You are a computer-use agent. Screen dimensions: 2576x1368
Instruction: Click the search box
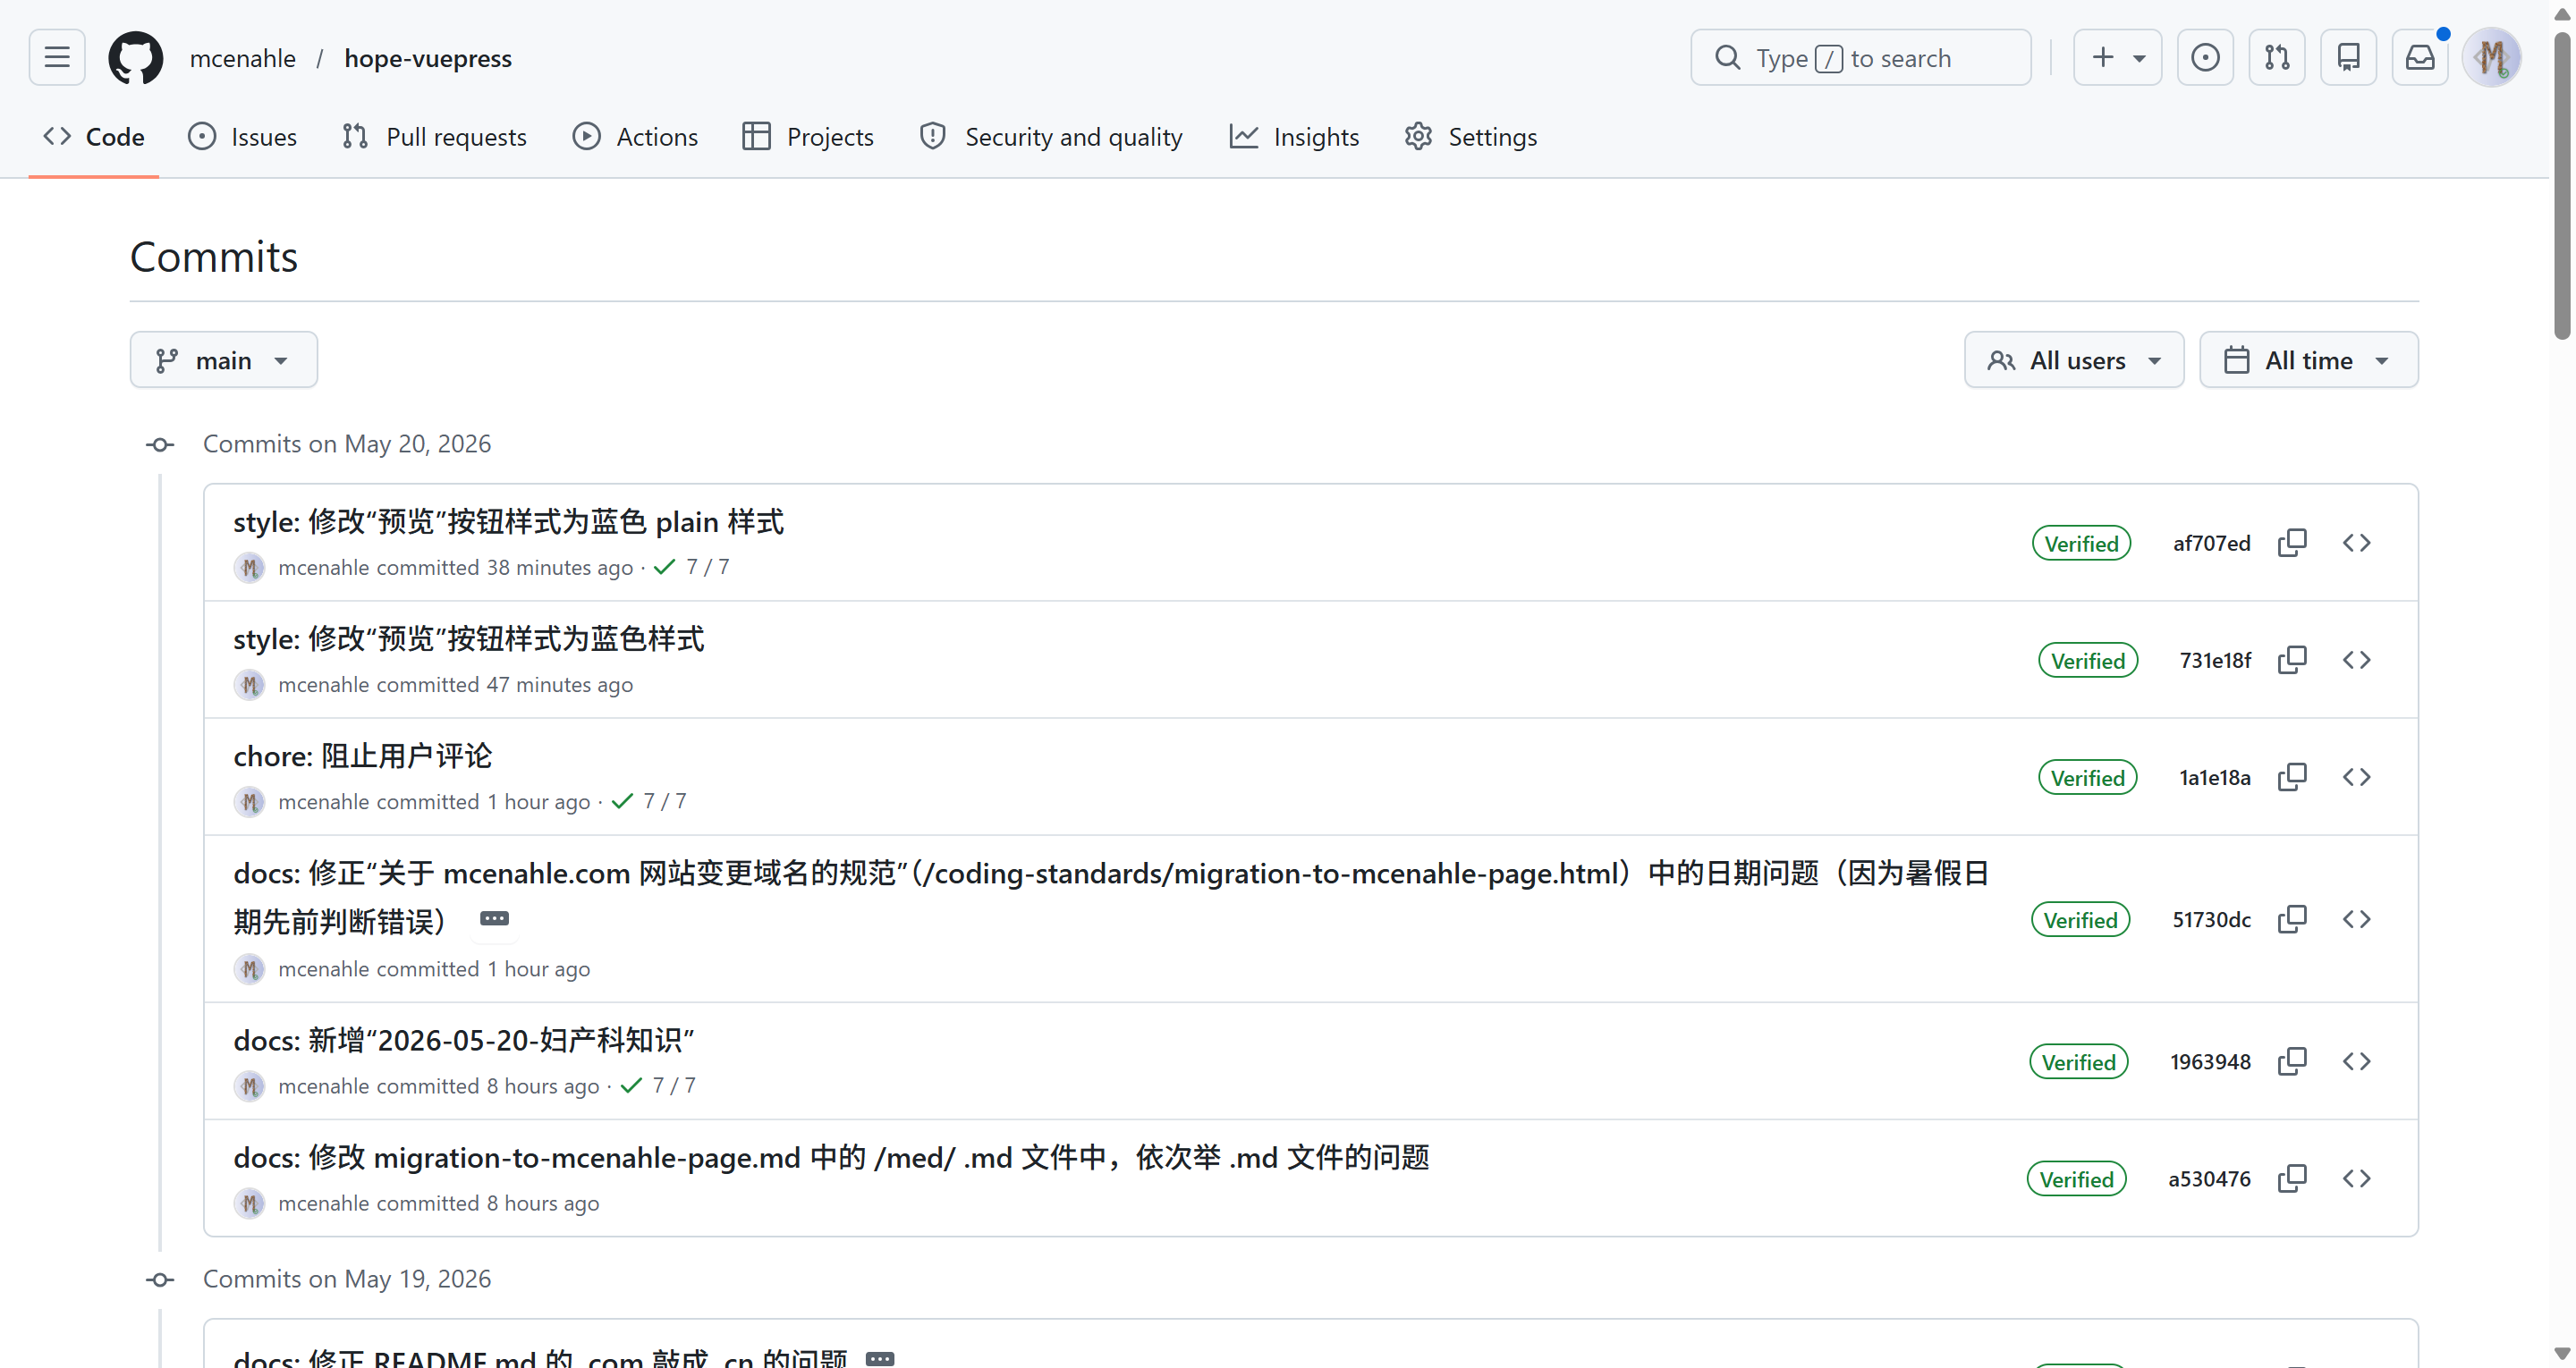pos(1860,57)
